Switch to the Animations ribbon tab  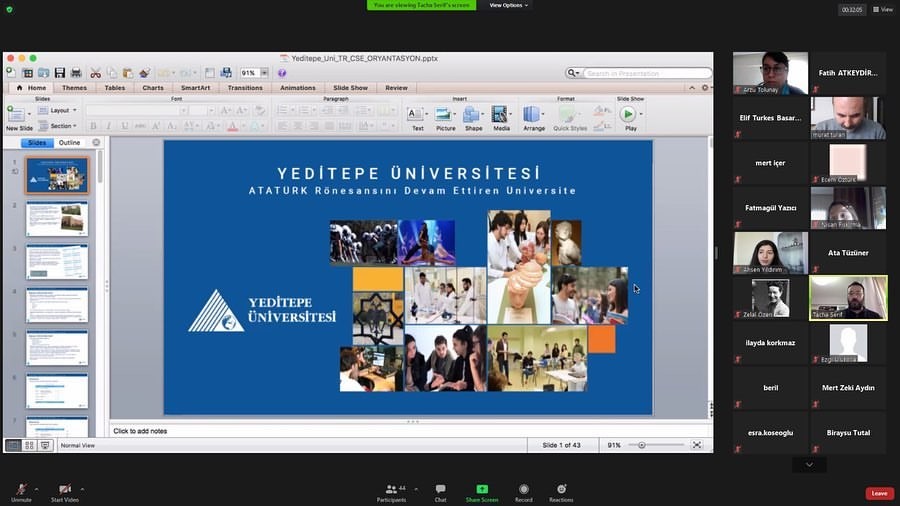pyautogui.click(x=298, y=88)
